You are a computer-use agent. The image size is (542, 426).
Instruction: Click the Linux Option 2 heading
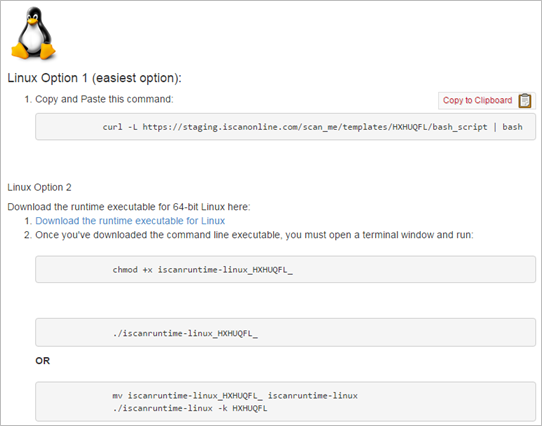pyautogui.click(x=39, y=187)
